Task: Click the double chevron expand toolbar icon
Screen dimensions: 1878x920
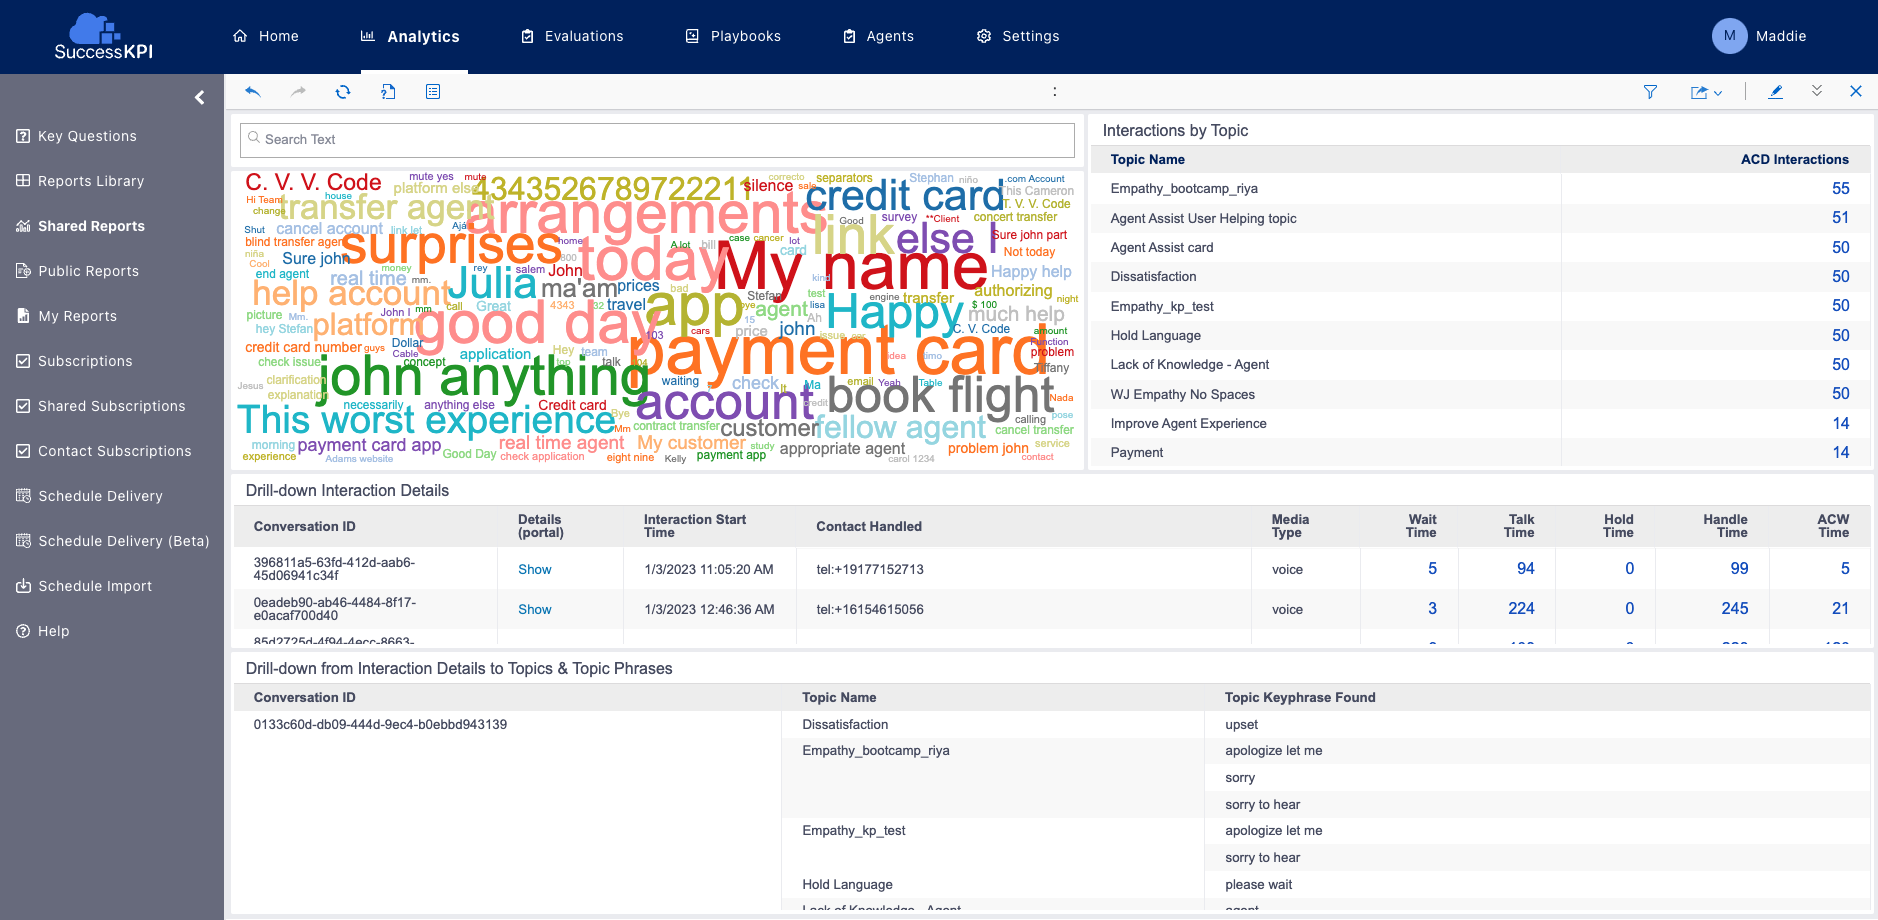Action: coord(1817,91)
